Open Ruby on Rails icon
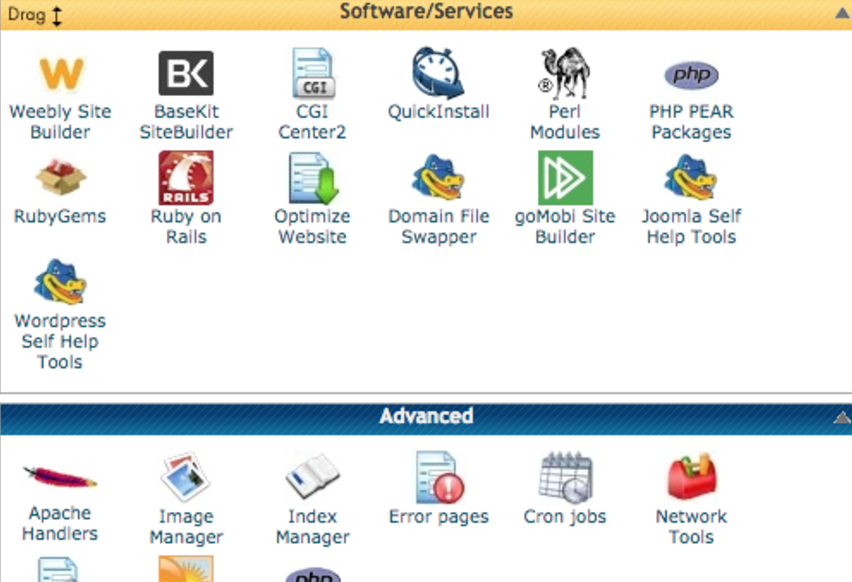The height and width of the screenshot is (582, 852). pyautogui.click(x=186, y=178)
